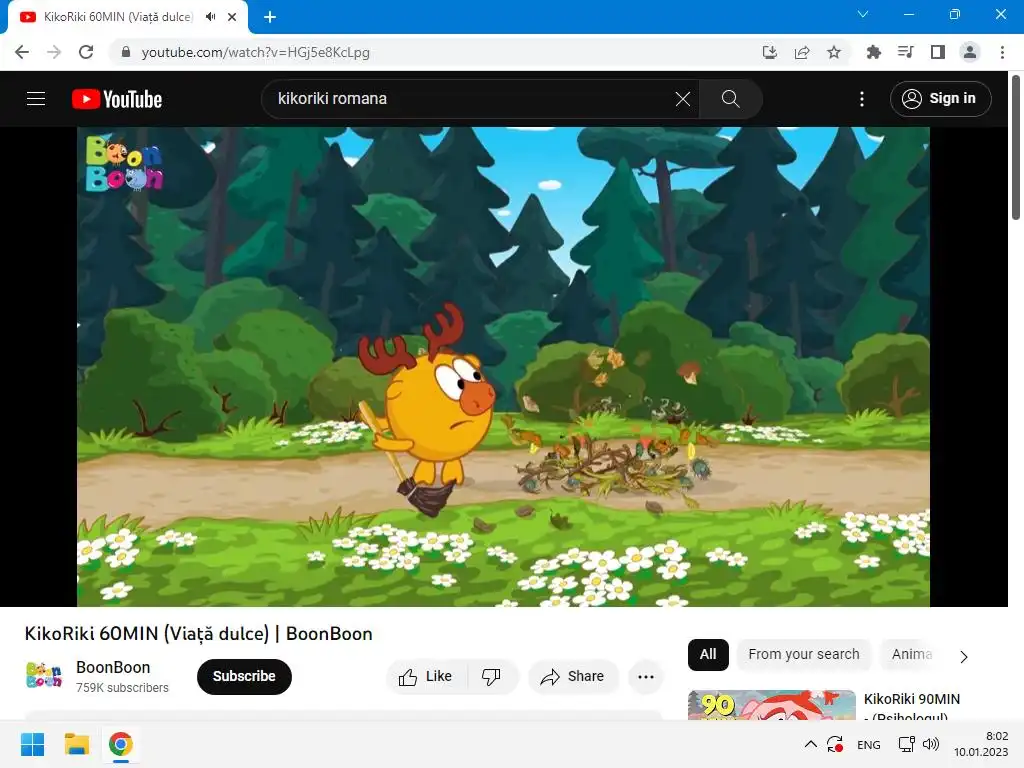The width and height of the screenshot is (1024, 768).
Task: Open network tray icon
Action: pos(906,744)
